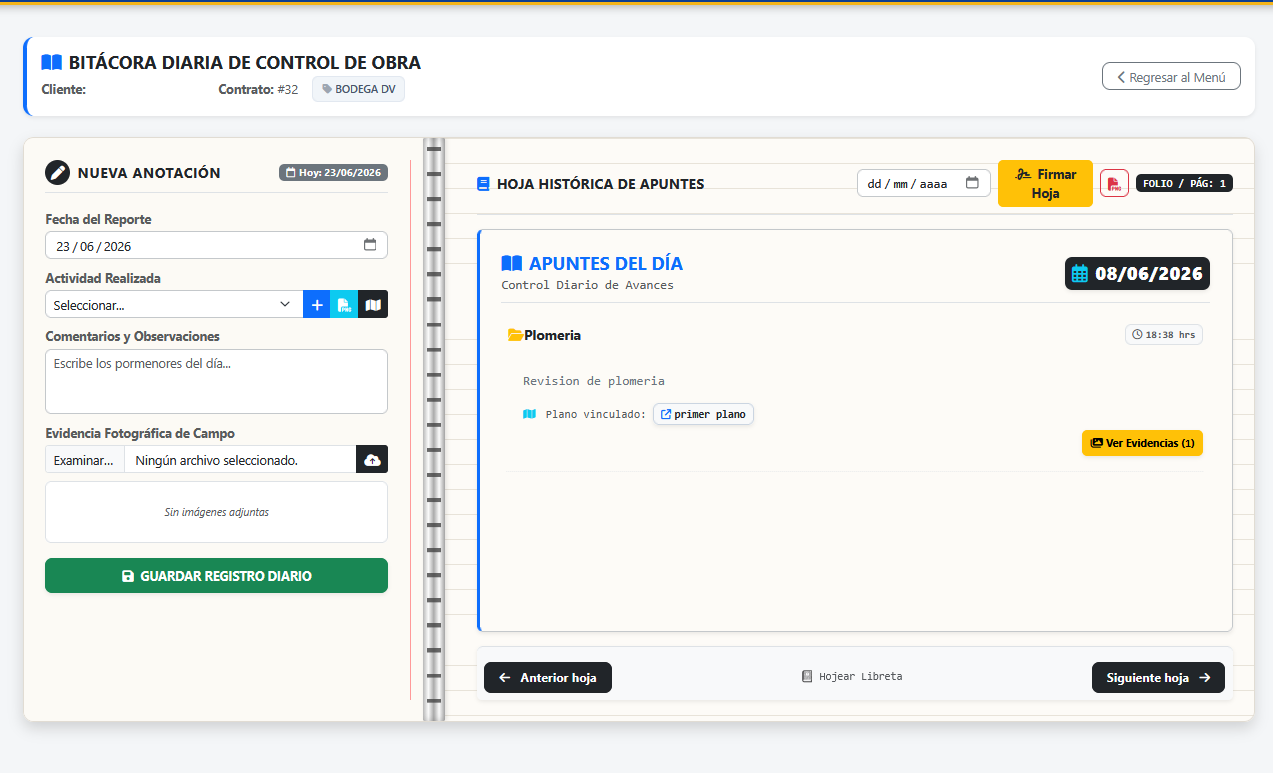
Task: Click the pencil icon beside Nueva Anotación
Action: coord(58,172)
